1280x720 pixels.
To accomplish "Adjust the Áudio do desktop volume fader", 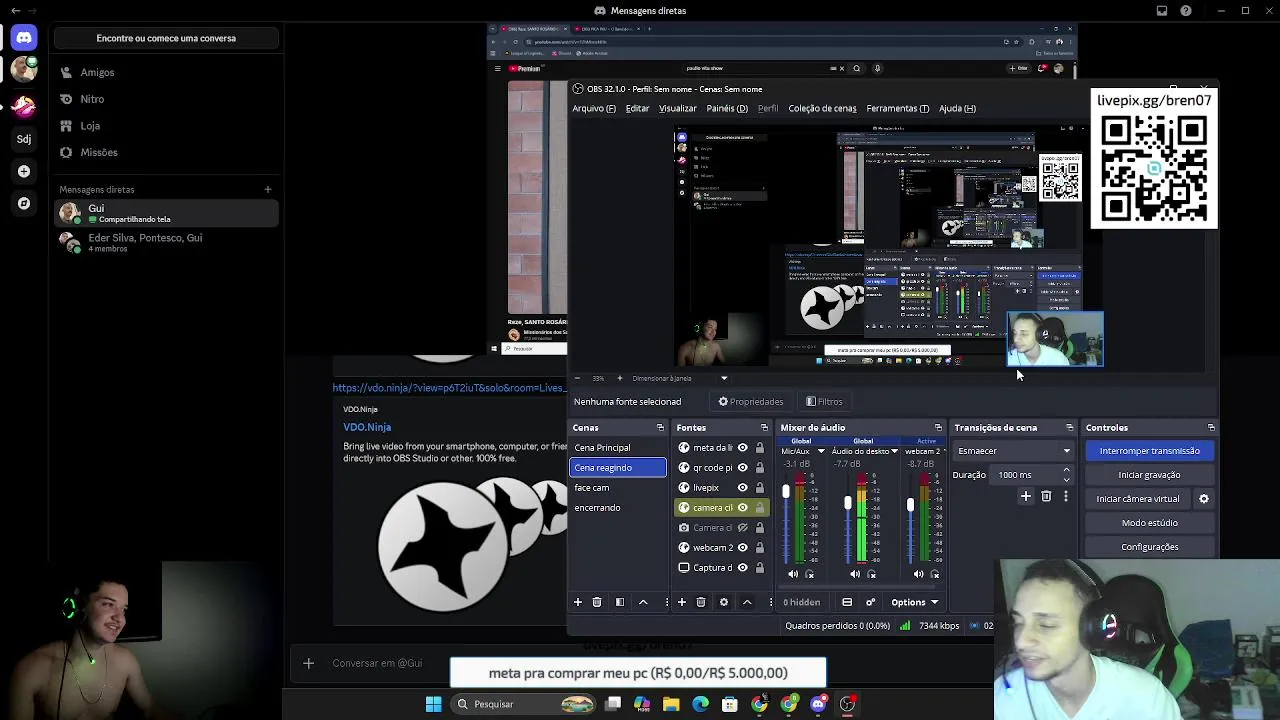I will [848, 503].
